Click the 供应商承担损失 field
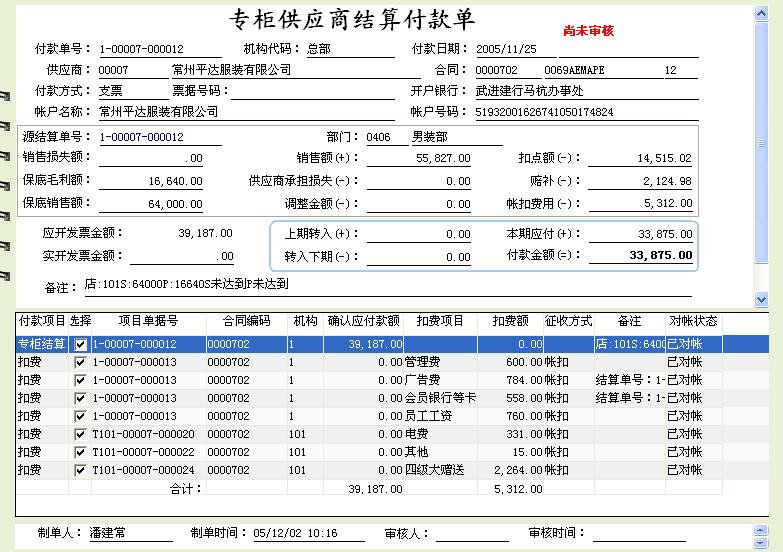The image size is (783, 552). [418, 181]
